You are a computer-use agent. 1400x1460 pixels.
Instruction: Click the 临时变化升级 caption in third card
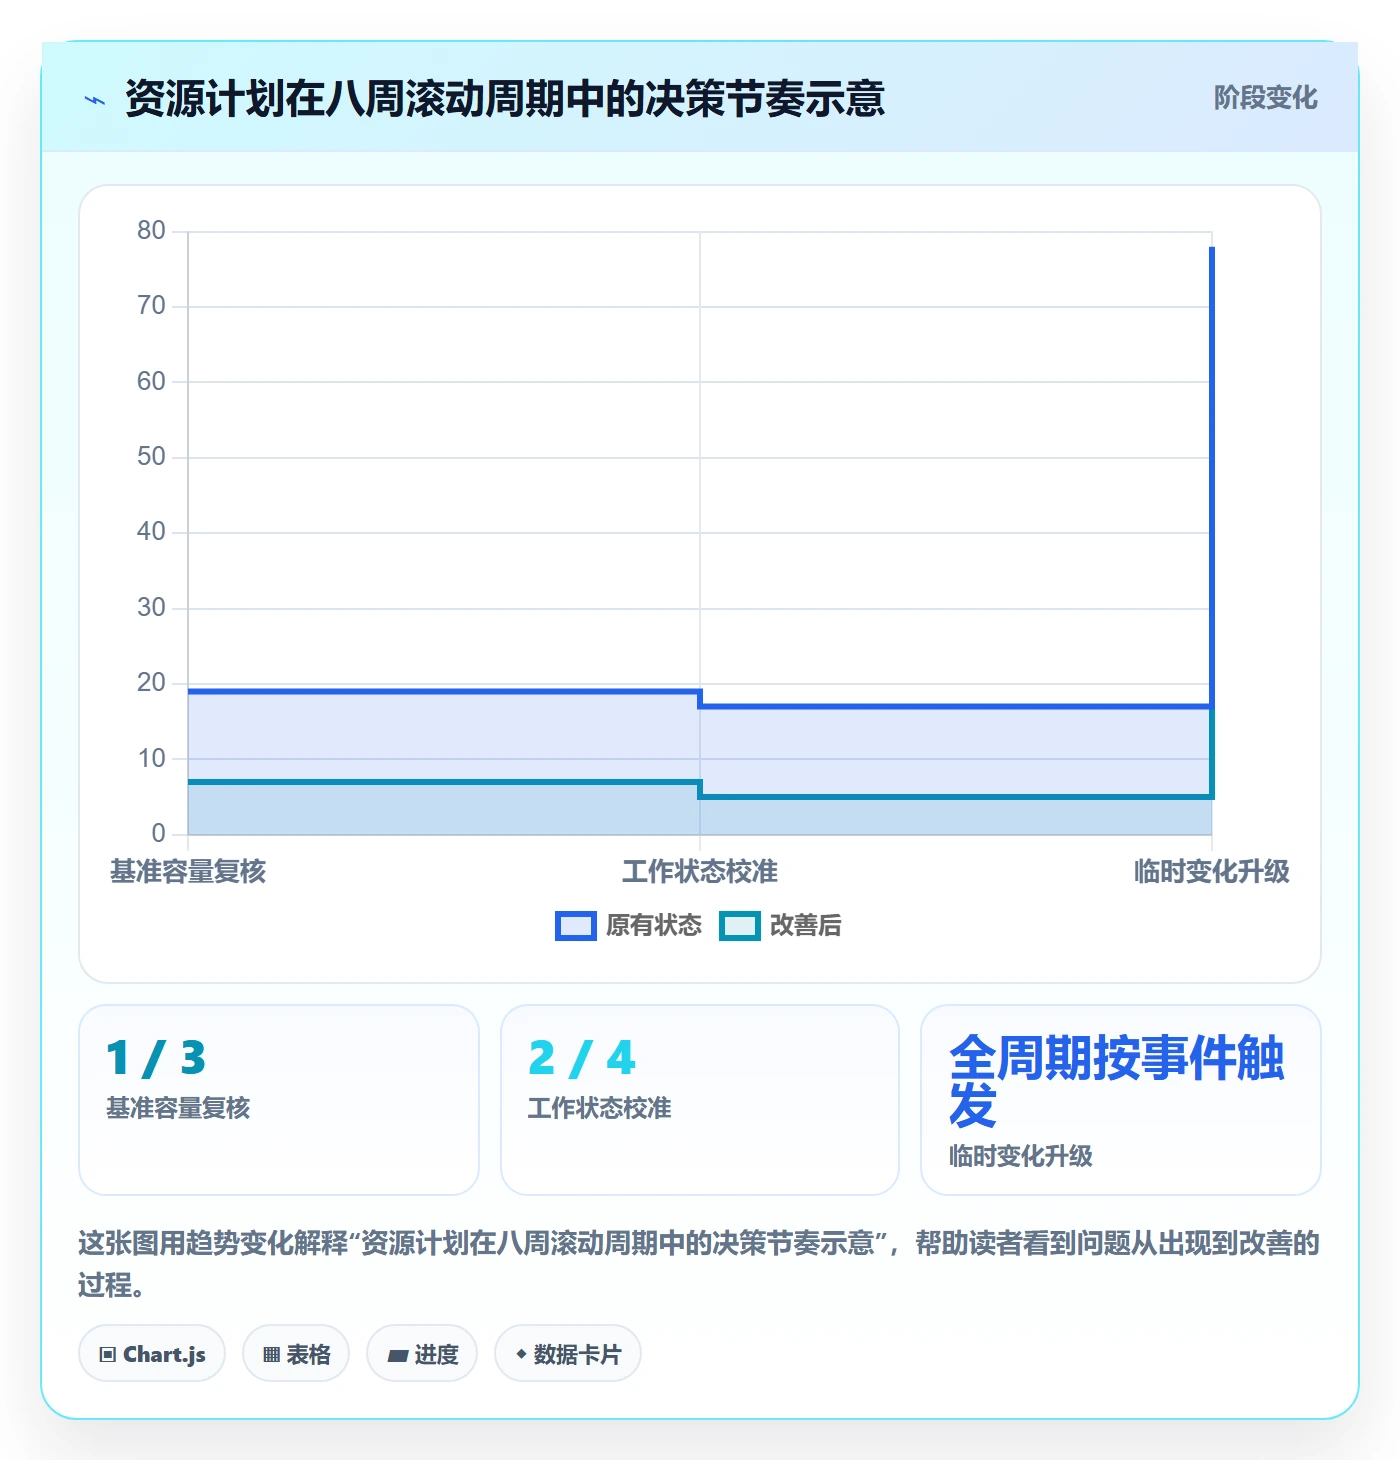point(1021,1156)
